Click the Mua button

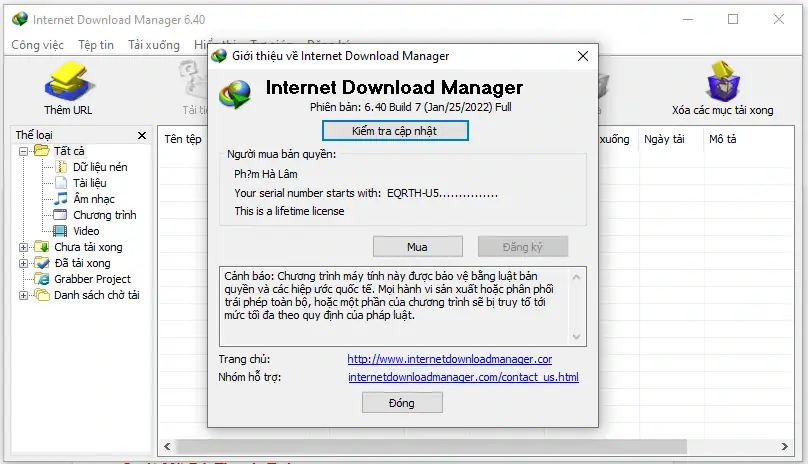pos(417,246)
